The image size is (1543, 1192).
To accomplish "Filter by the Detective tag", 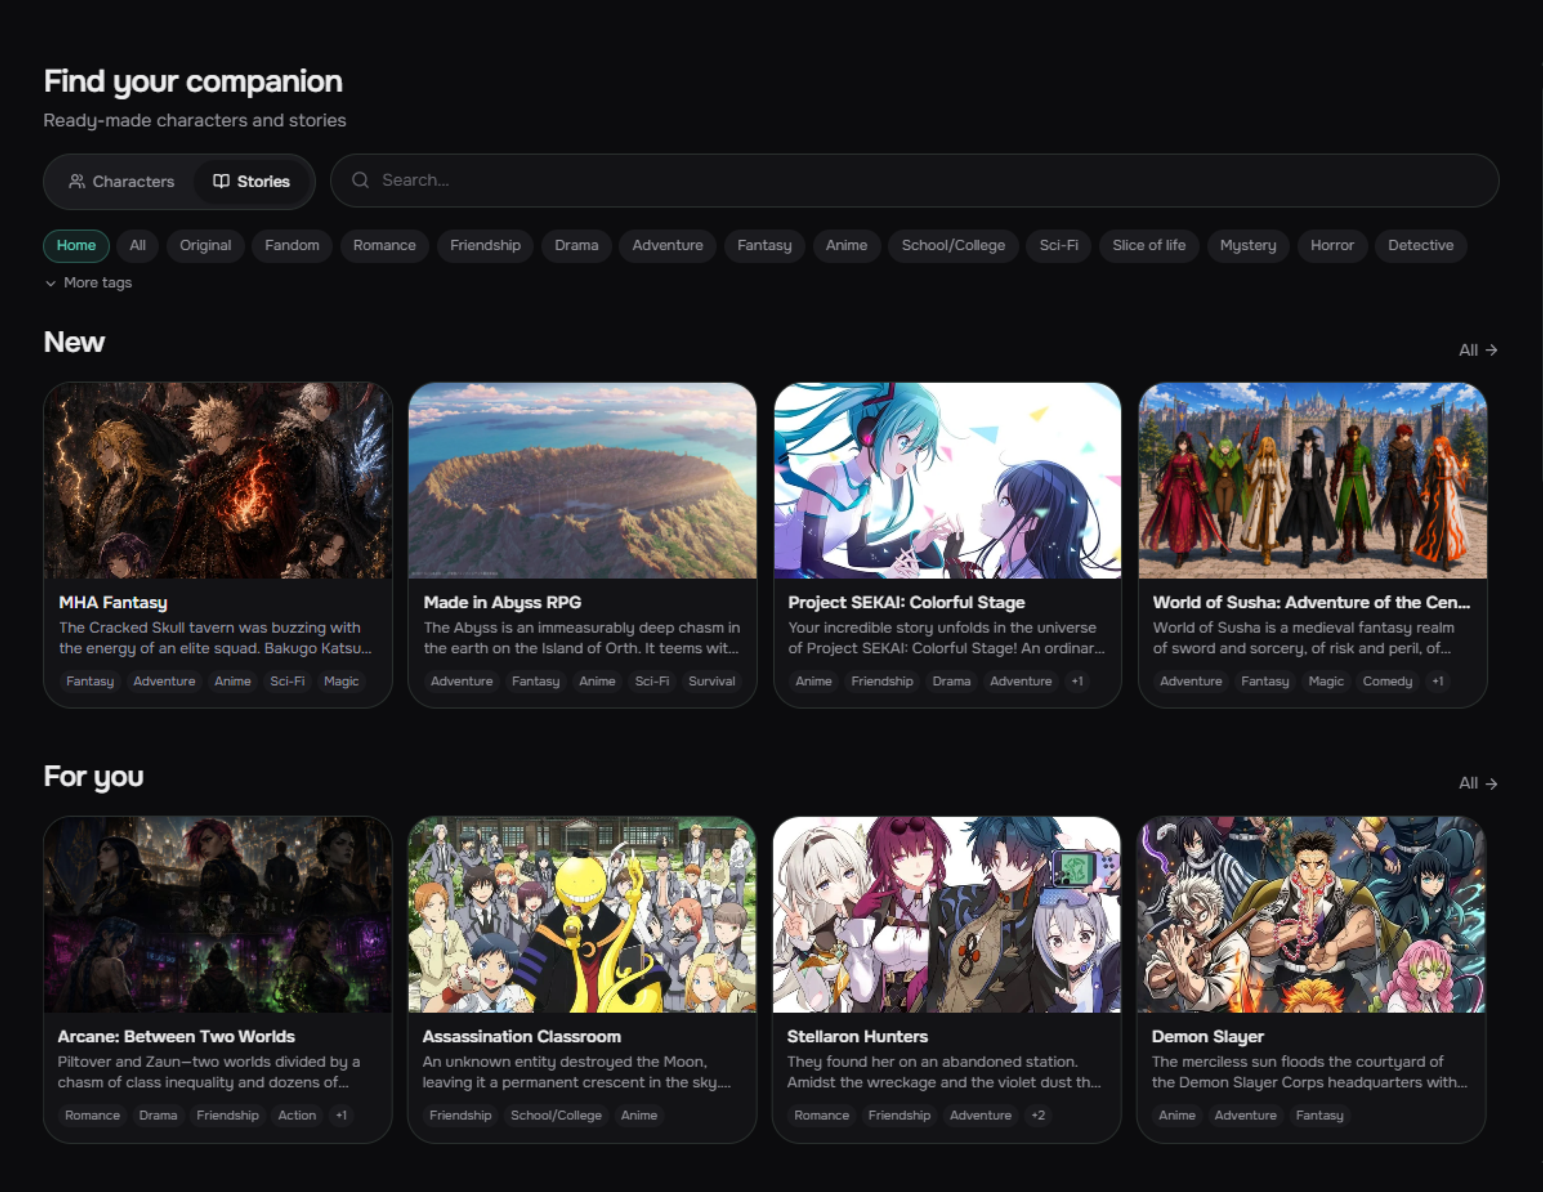I will tap(1420, 245).
